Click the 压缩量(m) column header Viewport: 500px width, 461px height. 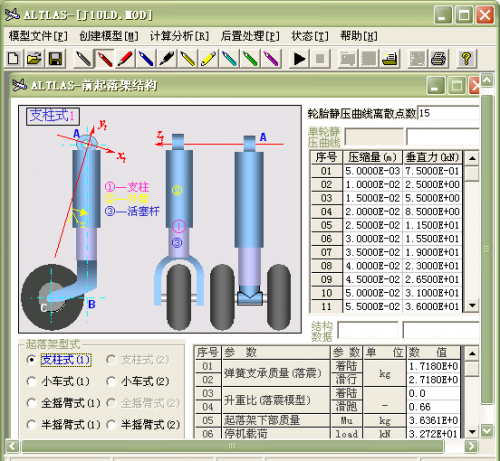coord(372,157)
